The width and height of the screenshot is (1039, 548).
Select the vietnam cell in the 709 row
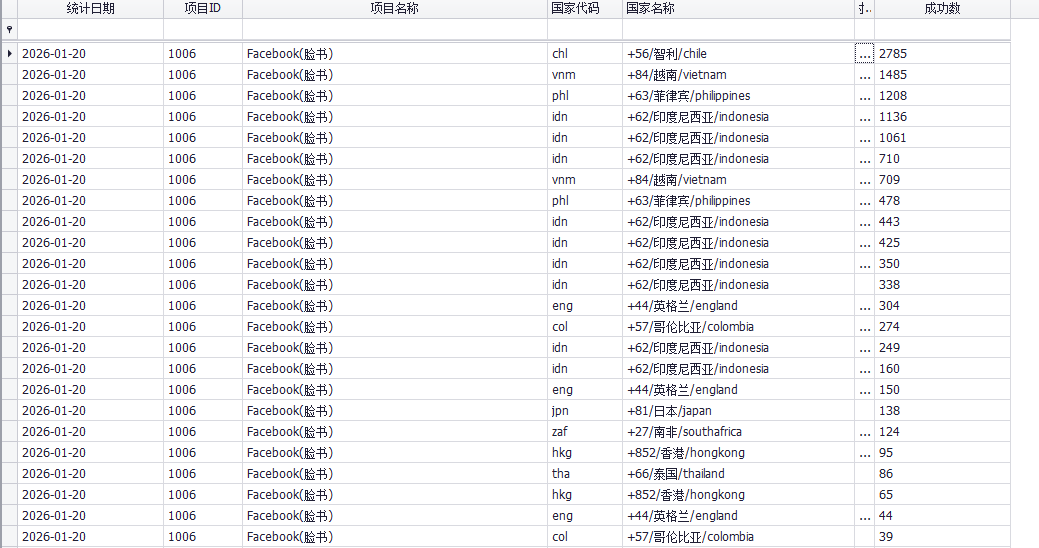pyautogui.click(x=738, y=180)
